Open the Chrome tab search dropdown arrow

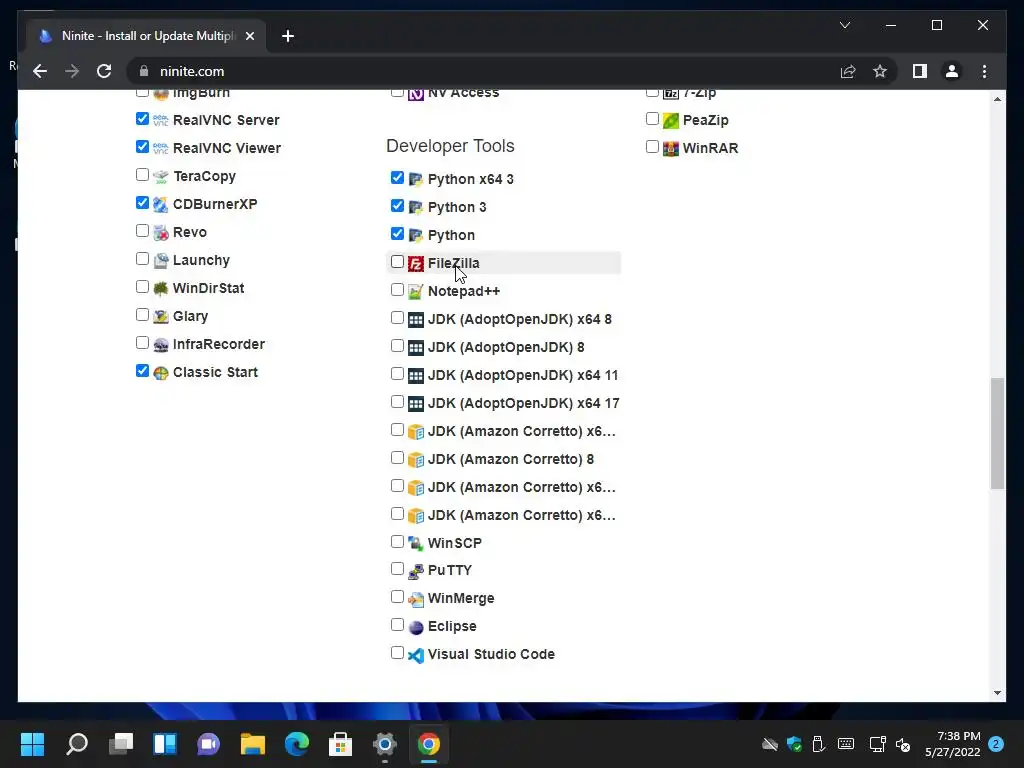click(844, 25)
